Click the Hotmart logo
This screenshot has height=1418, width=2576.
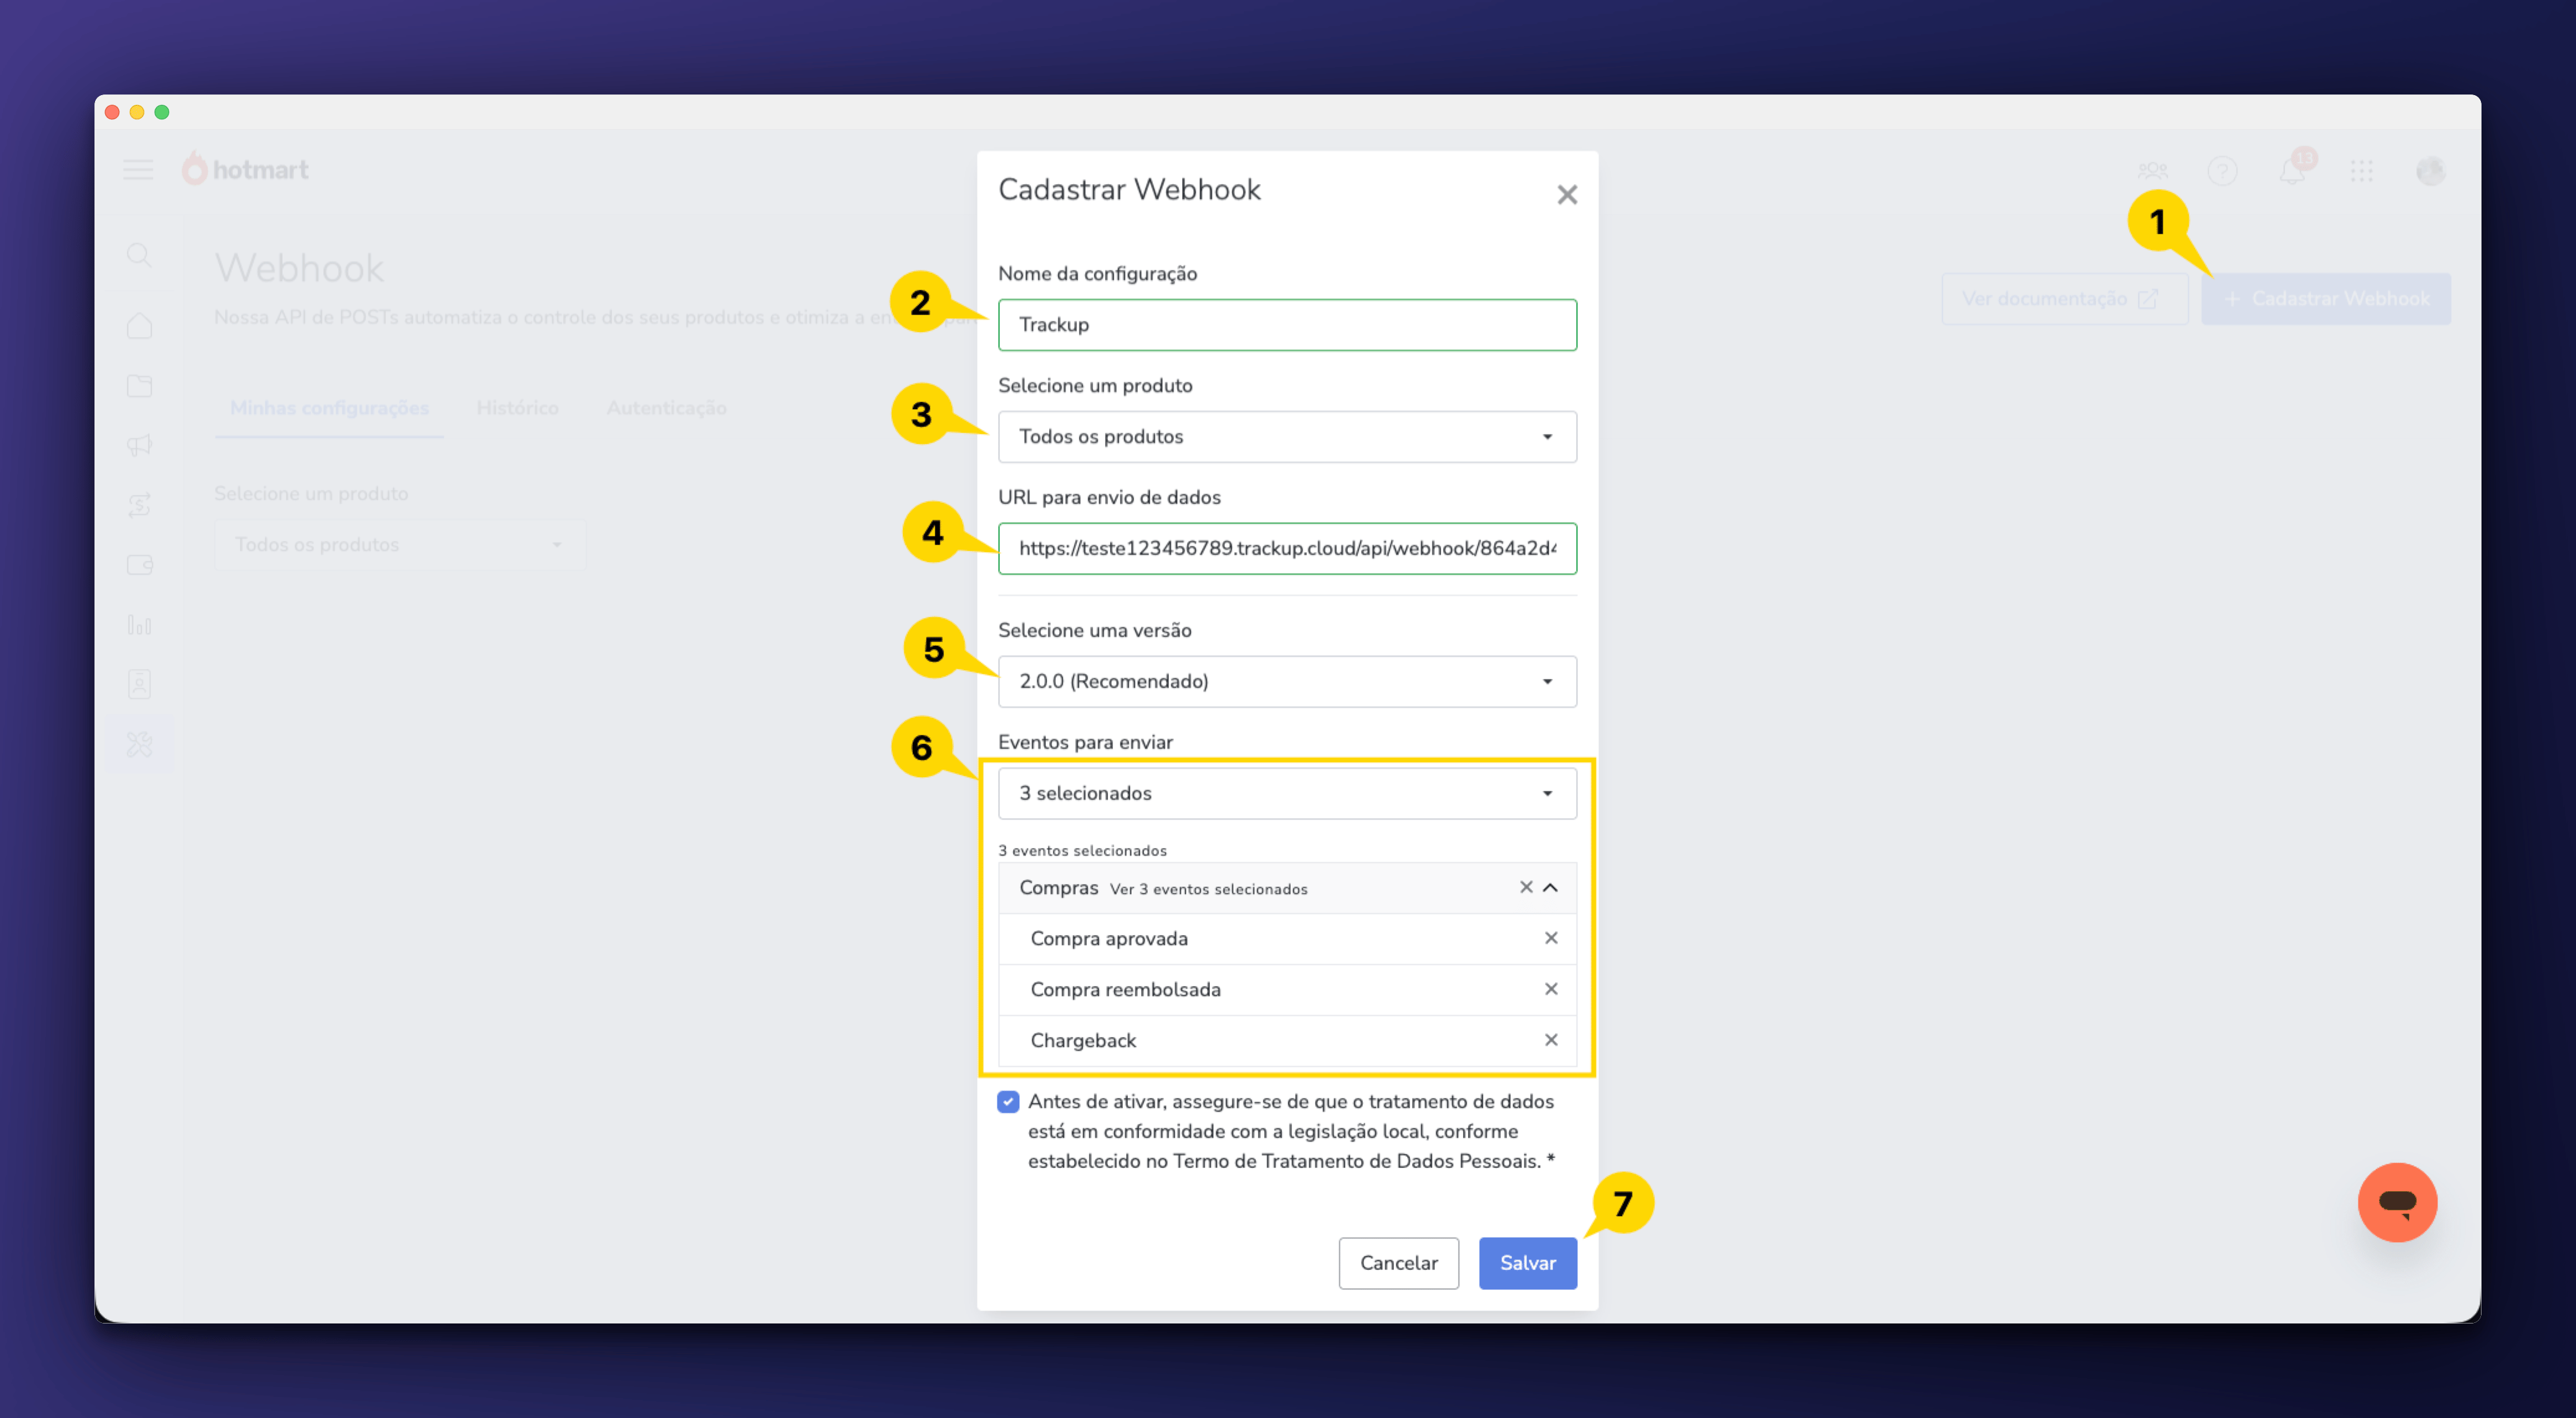point(245,169)
